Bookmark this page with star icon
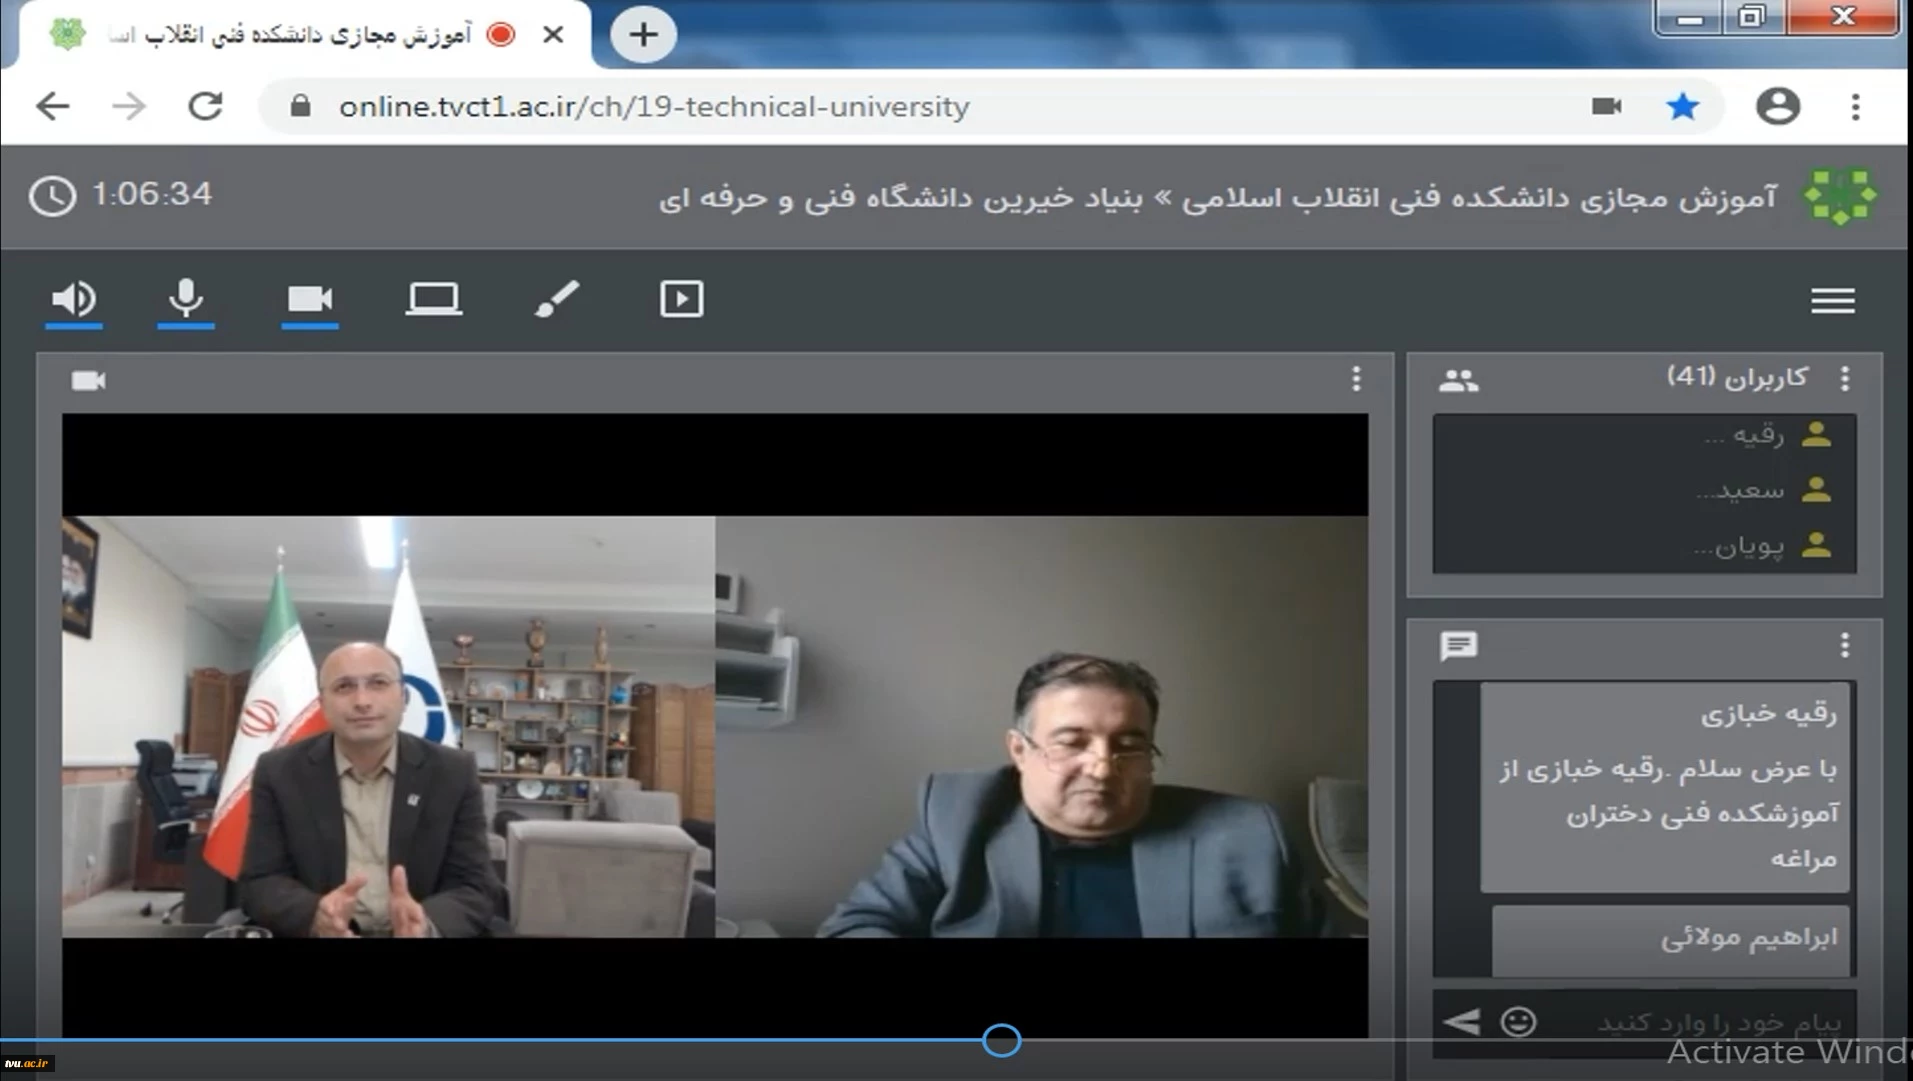The height and width of the screenshot is (1081, 1913). pos(1683,106)
